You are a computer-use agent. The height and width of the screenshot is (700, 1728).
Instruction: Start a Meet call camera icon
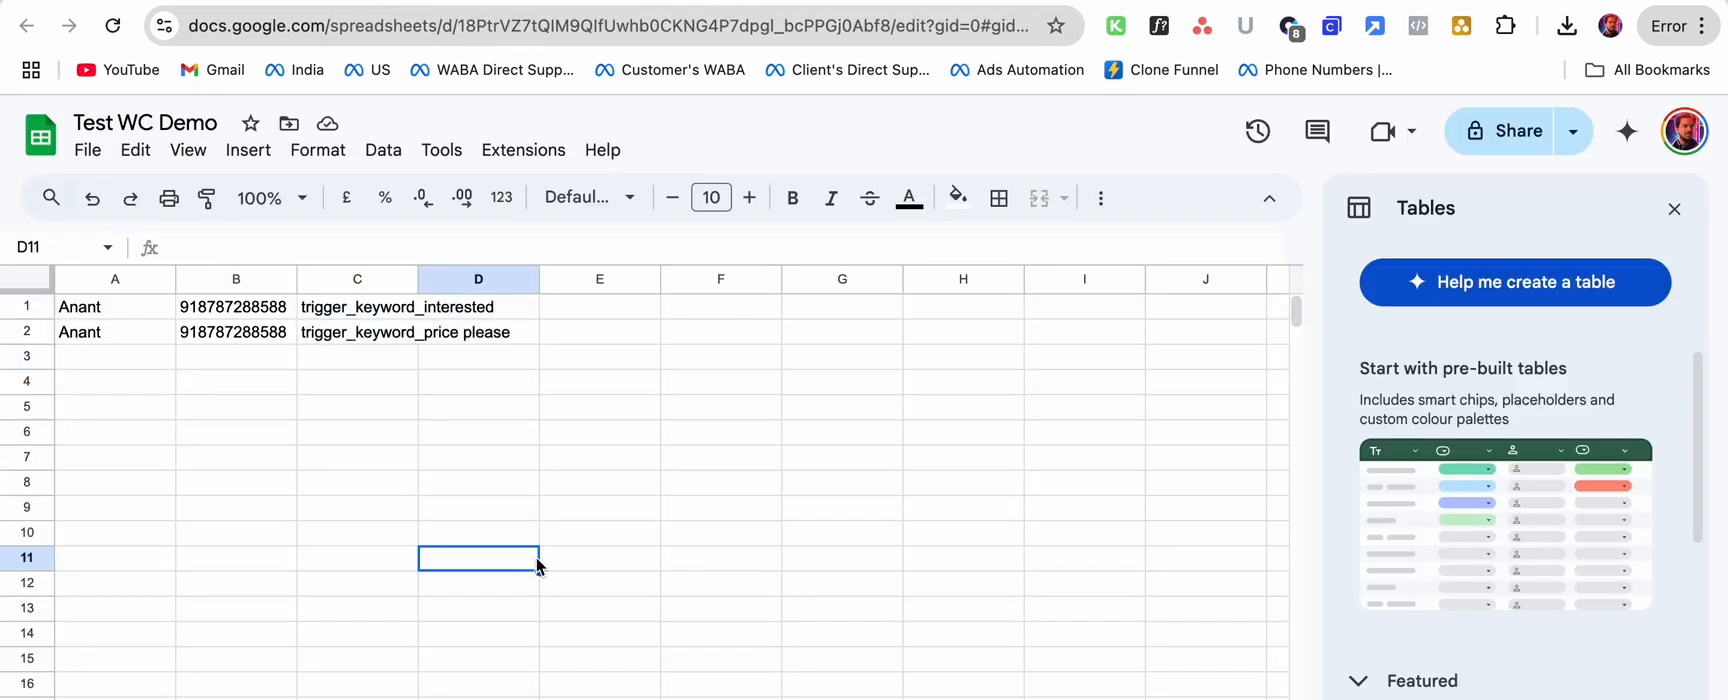[1382, 131]
